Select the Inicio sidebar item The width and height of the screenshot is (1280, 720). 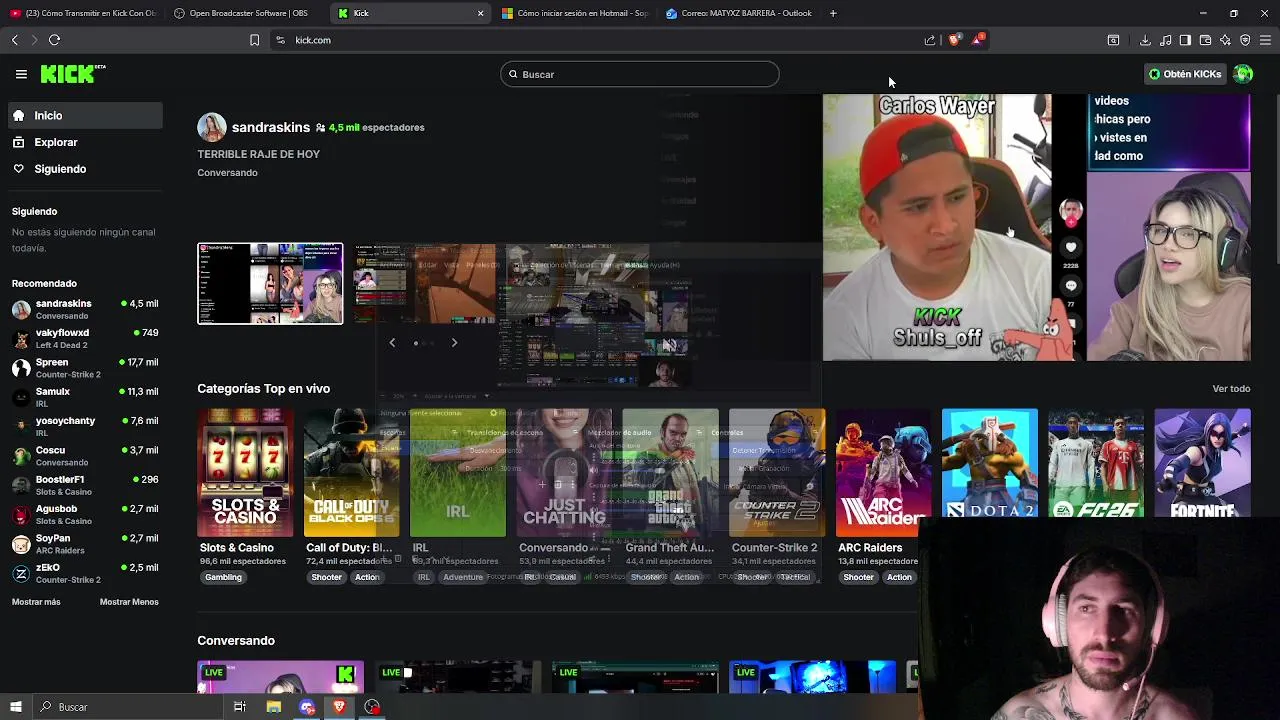[x=84, y=116]
